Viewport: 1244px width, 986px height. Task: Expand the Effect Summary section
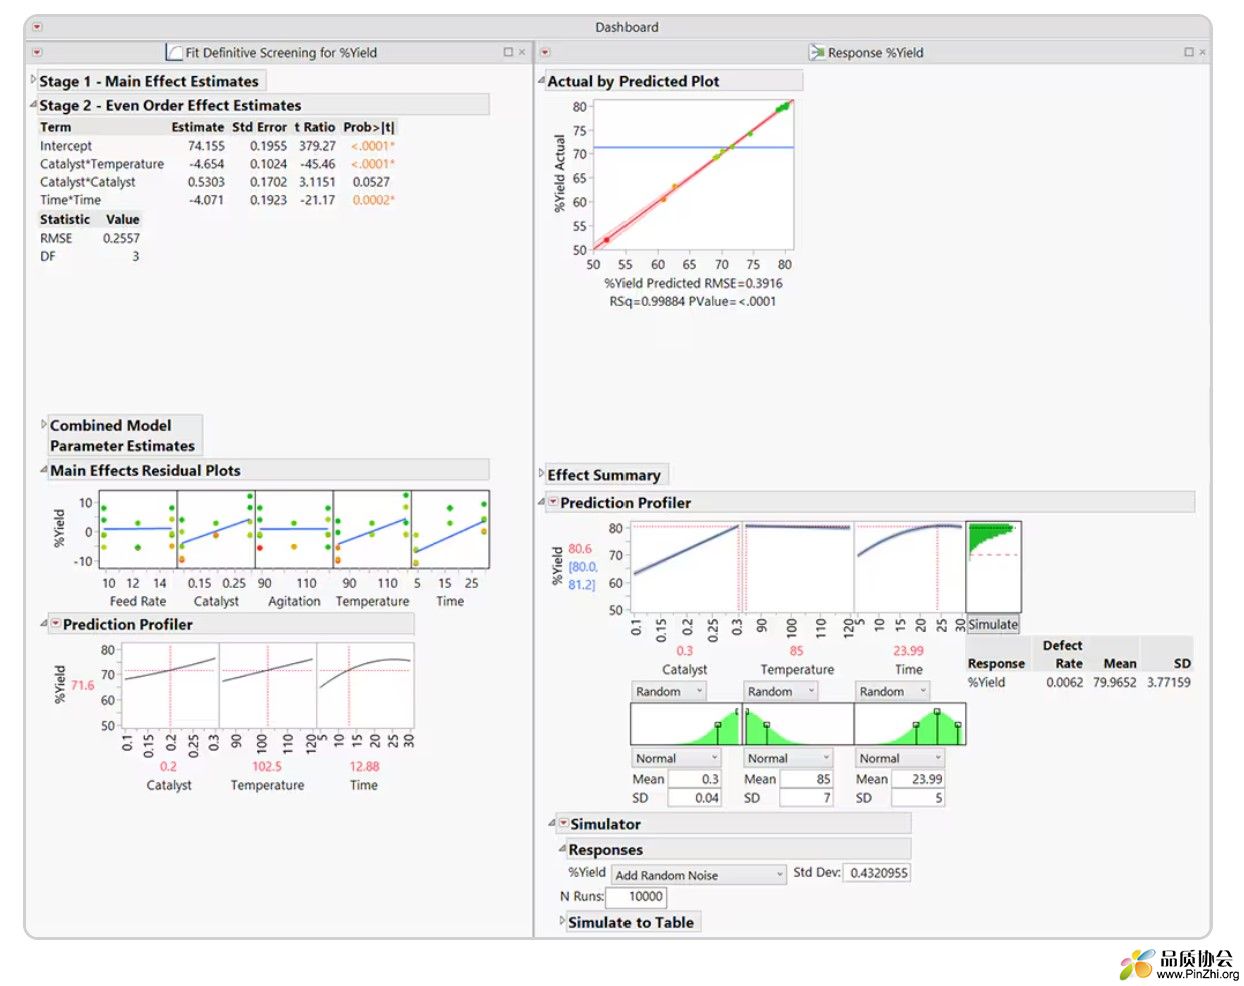[x=541, y=473]
